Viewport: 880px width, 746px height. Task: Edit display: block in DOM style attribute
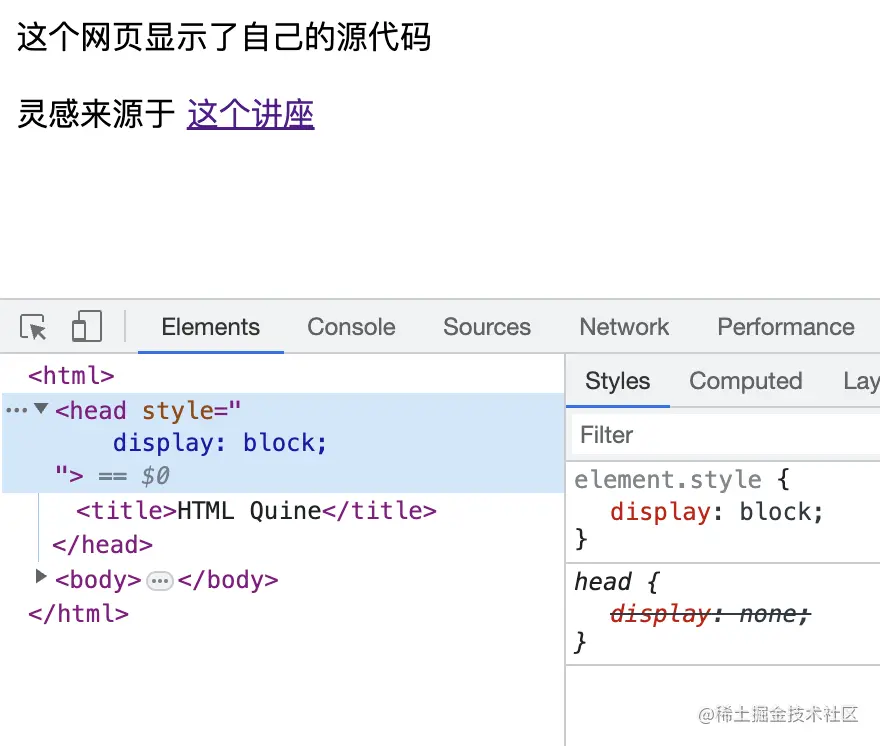[x=219, y=443]
